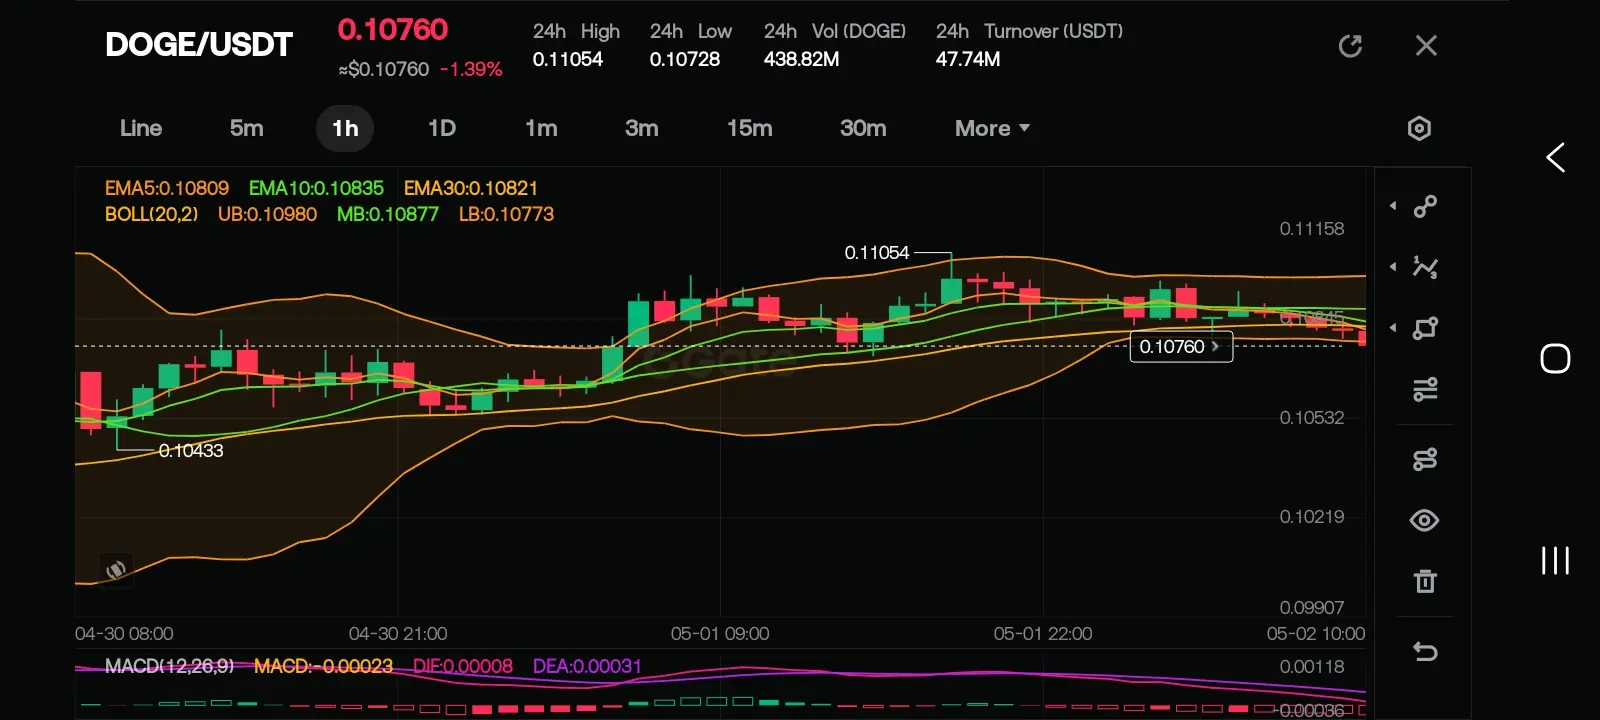This screenshot has width=1600, height=720.
Task: Tap the DEA:0.00031 value label
Action: [587, 666]
